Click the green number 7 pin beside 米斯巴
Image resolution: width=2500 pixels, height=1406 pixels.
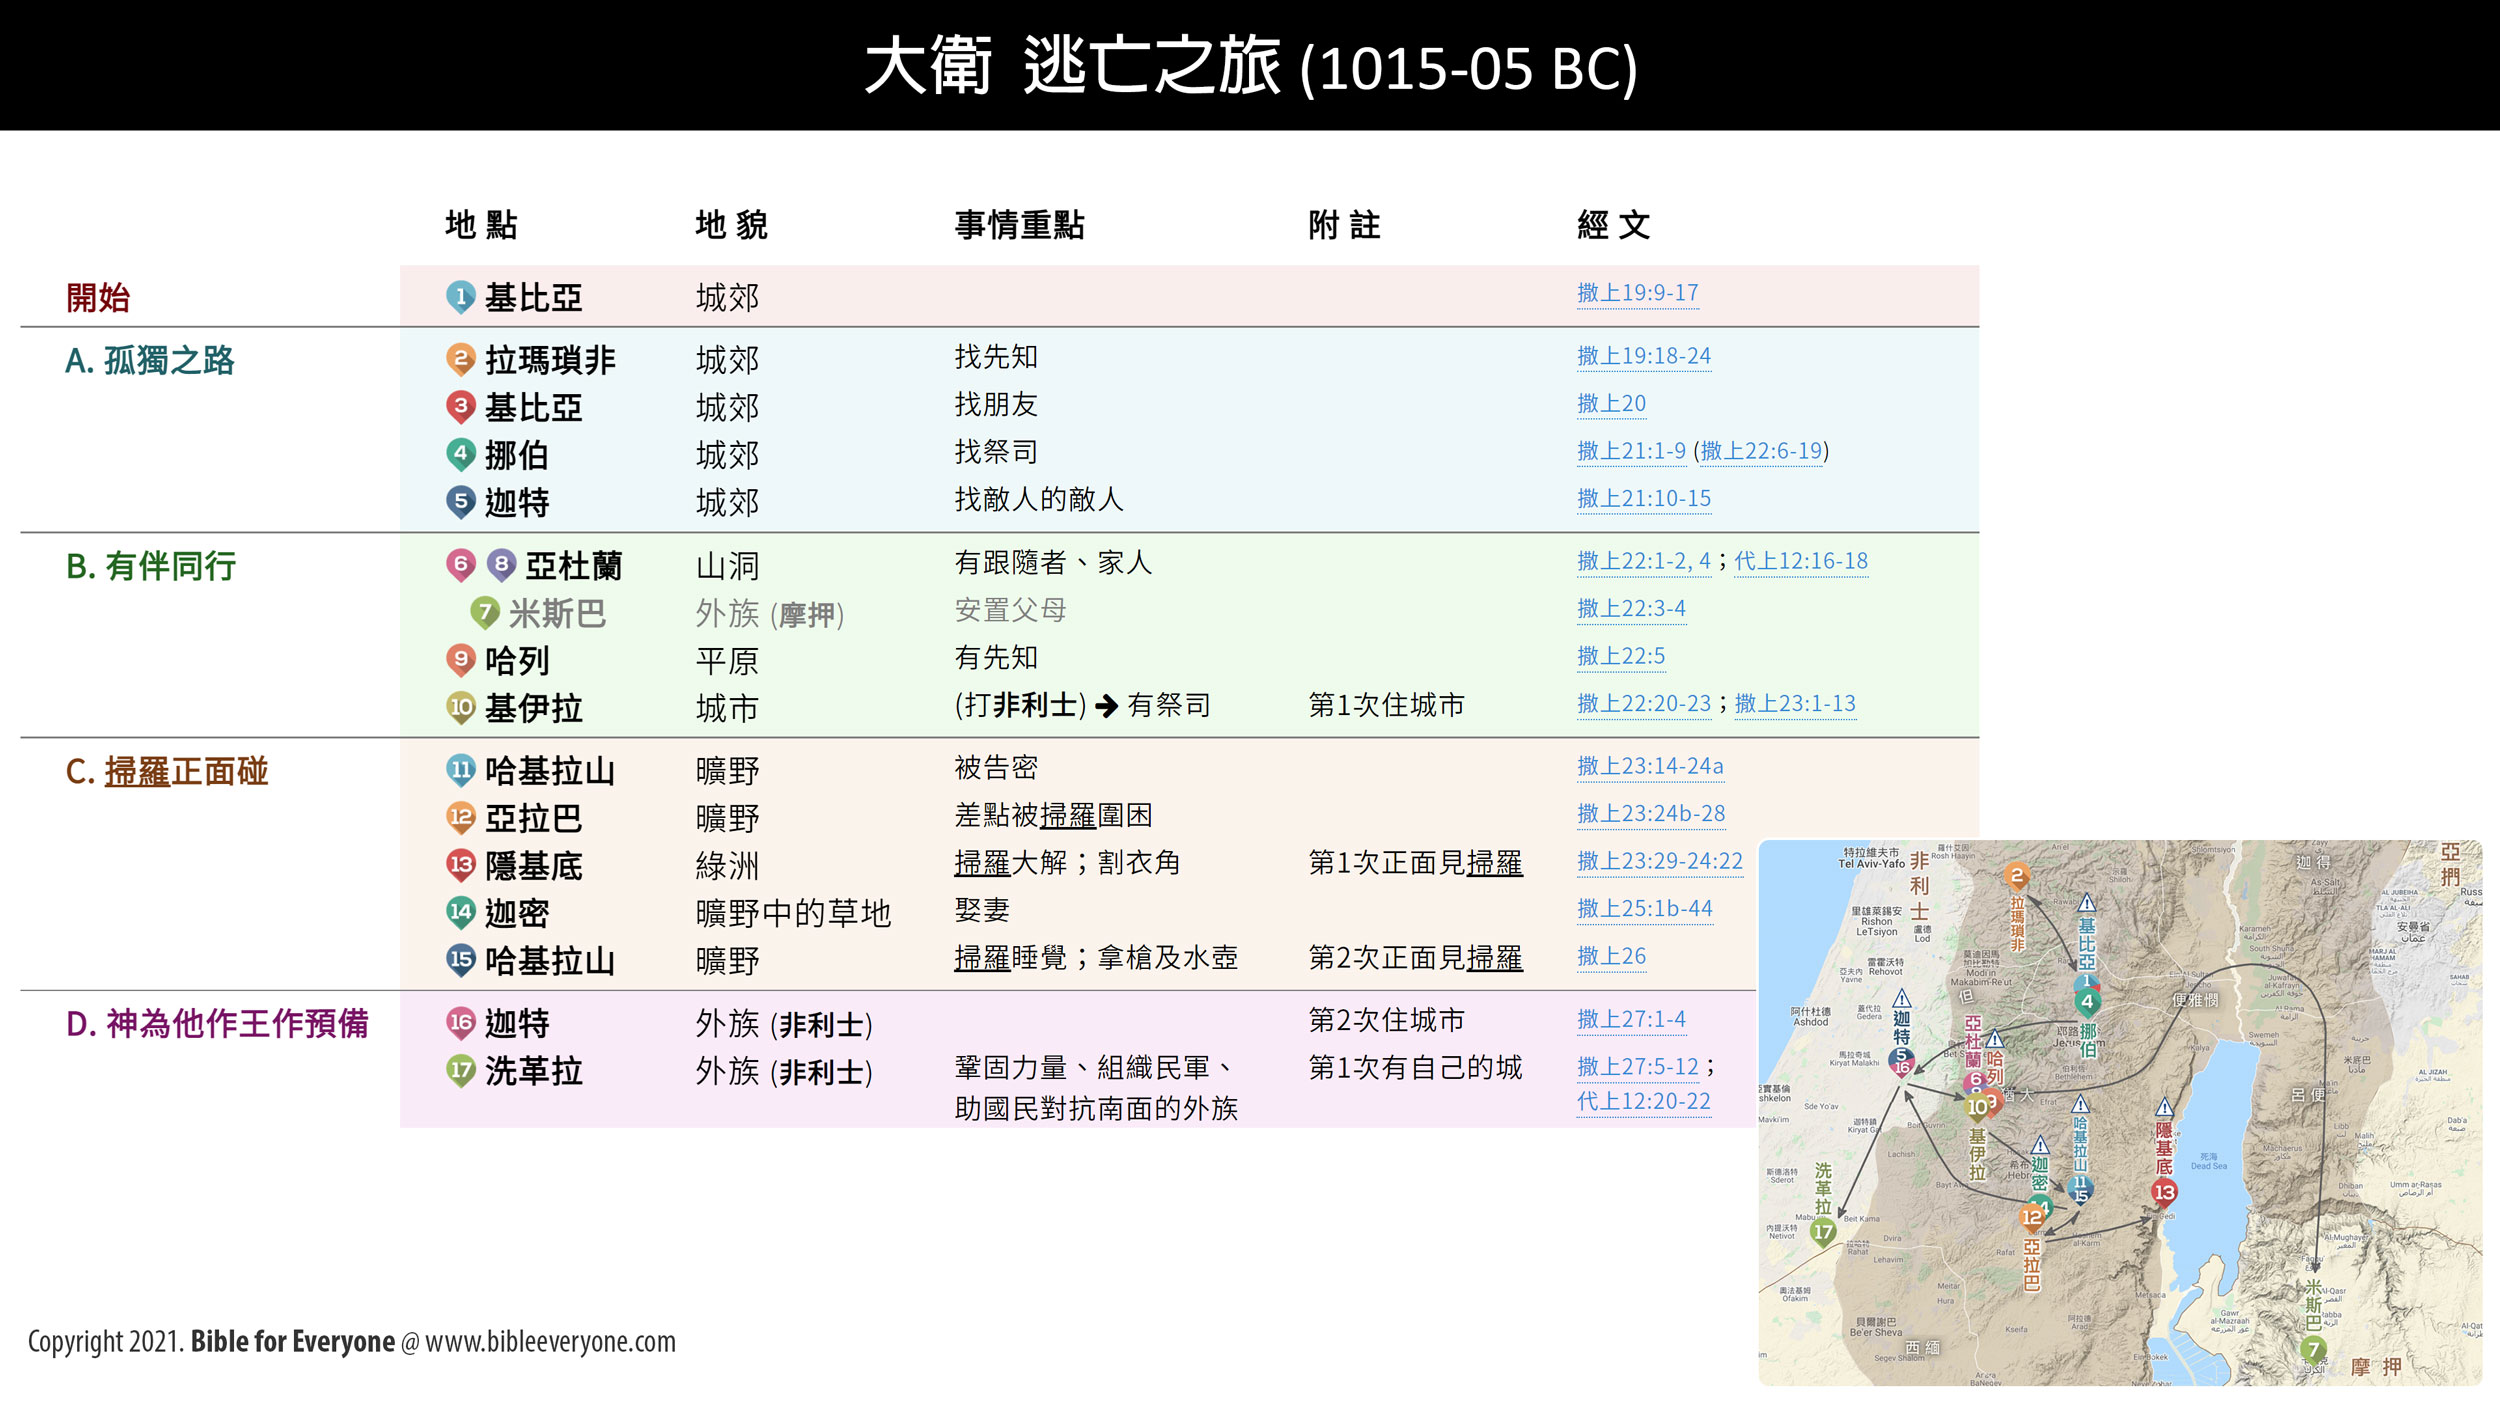click(x=485, y=612)
